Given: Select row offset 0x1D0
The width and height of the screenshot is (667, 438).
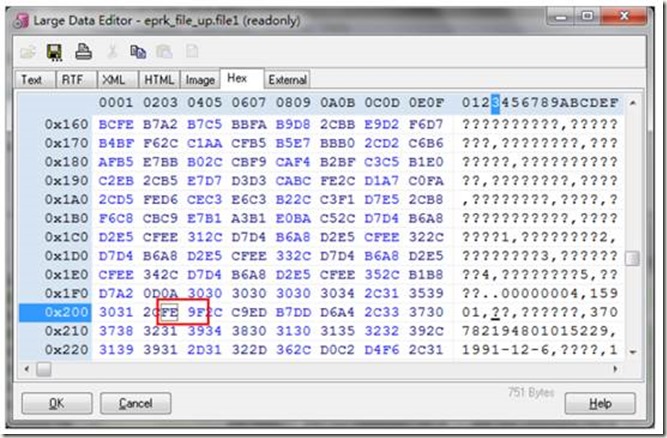Looking at the screenshot, I should click(66, 256).
